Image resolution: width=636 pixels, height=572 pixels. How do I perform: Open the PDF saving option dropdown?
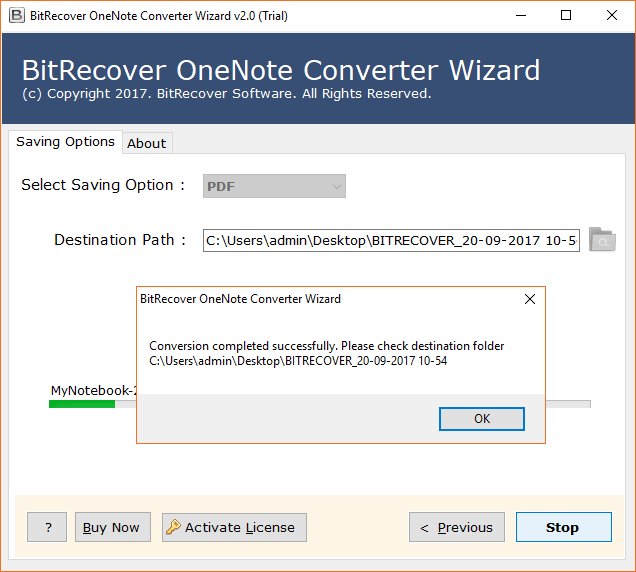[x=274, y=186]
